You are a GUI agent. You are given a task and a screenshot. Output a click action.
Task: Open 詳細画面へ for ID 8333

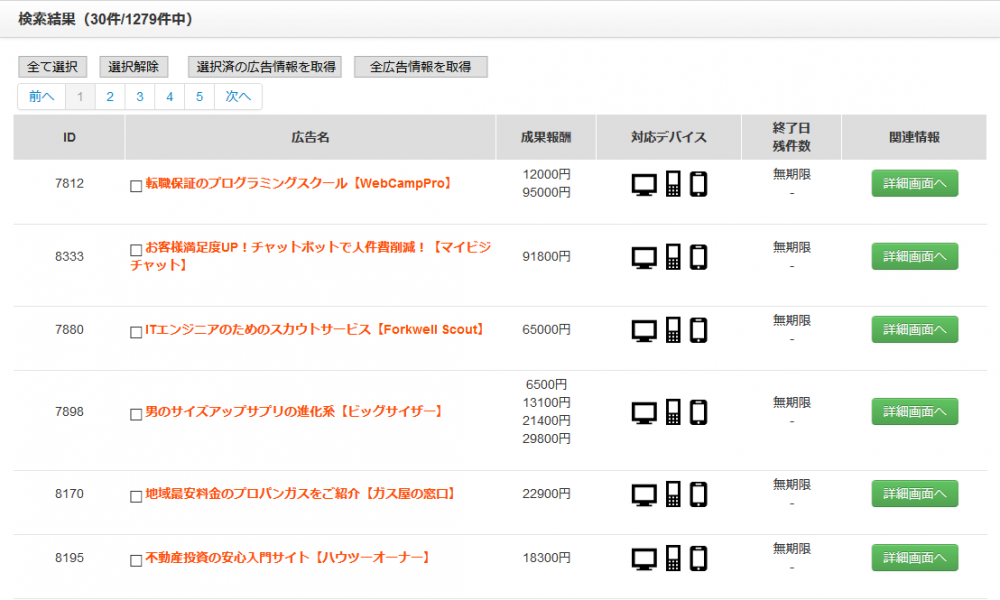click(x=915, y=256)
